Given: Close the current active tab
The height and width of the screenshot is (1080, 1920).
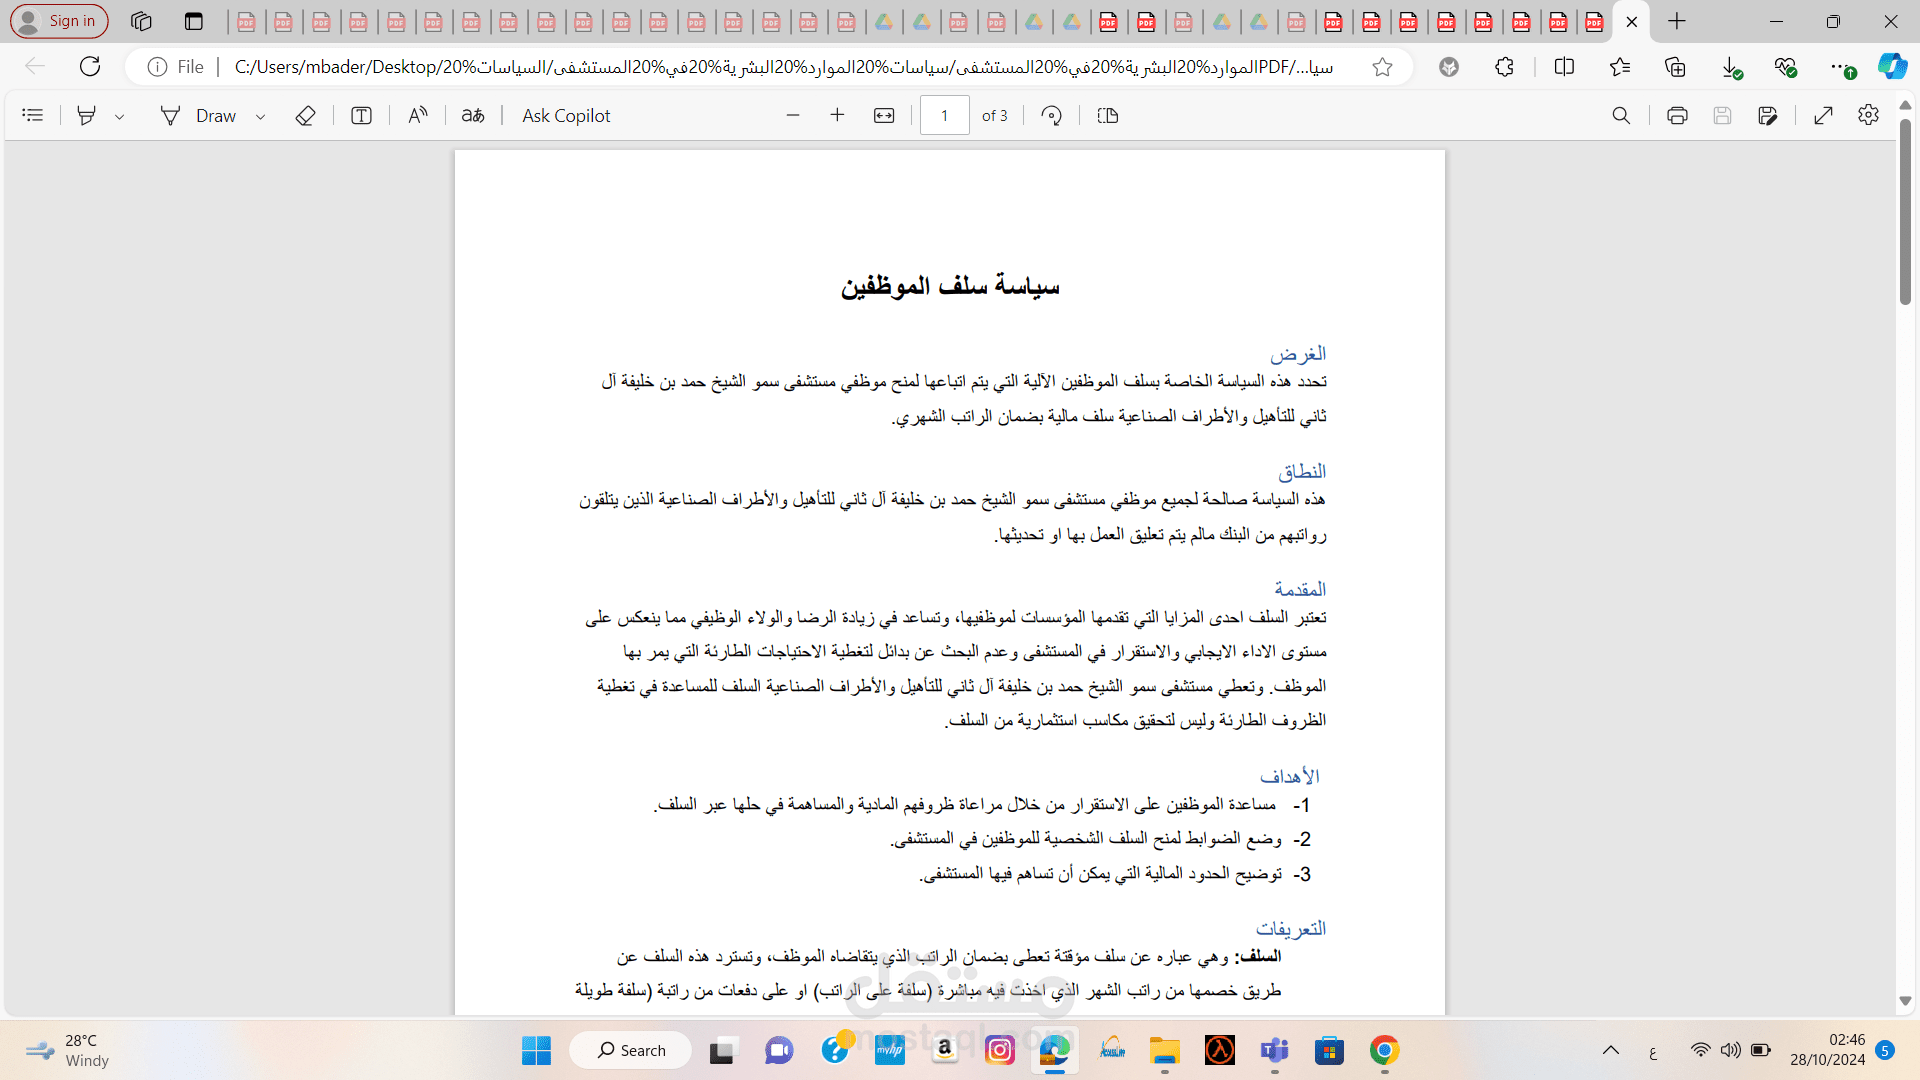Looking at the screenshot, I should coord(1632,22).
